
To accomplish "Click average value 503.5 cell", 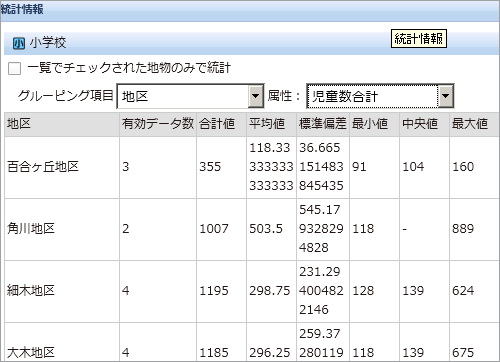I will point(272,229).
